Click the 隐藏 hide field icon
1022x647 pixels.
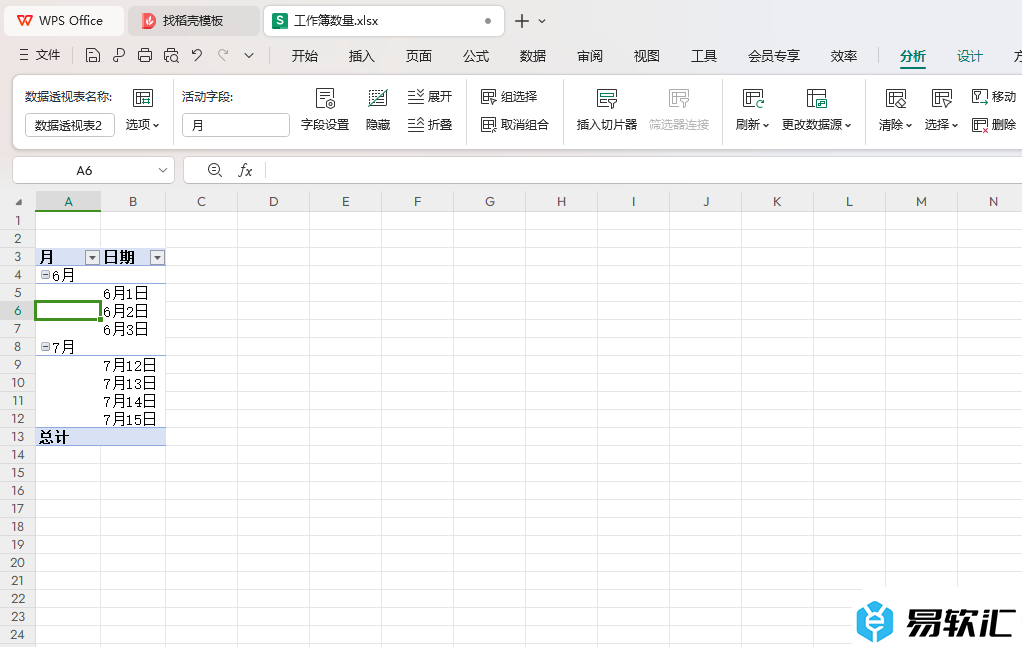pyautogui.click(x=378, y=109)
